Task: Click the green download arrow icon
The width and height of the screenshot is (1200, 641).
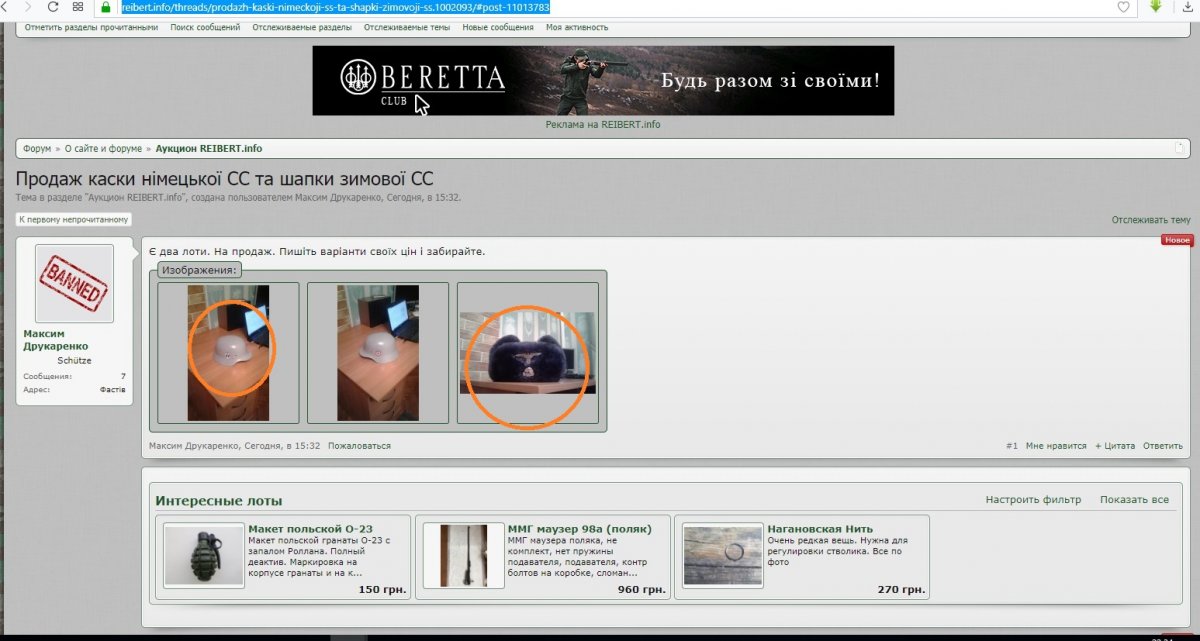Action: click(x=1157, y=6)
